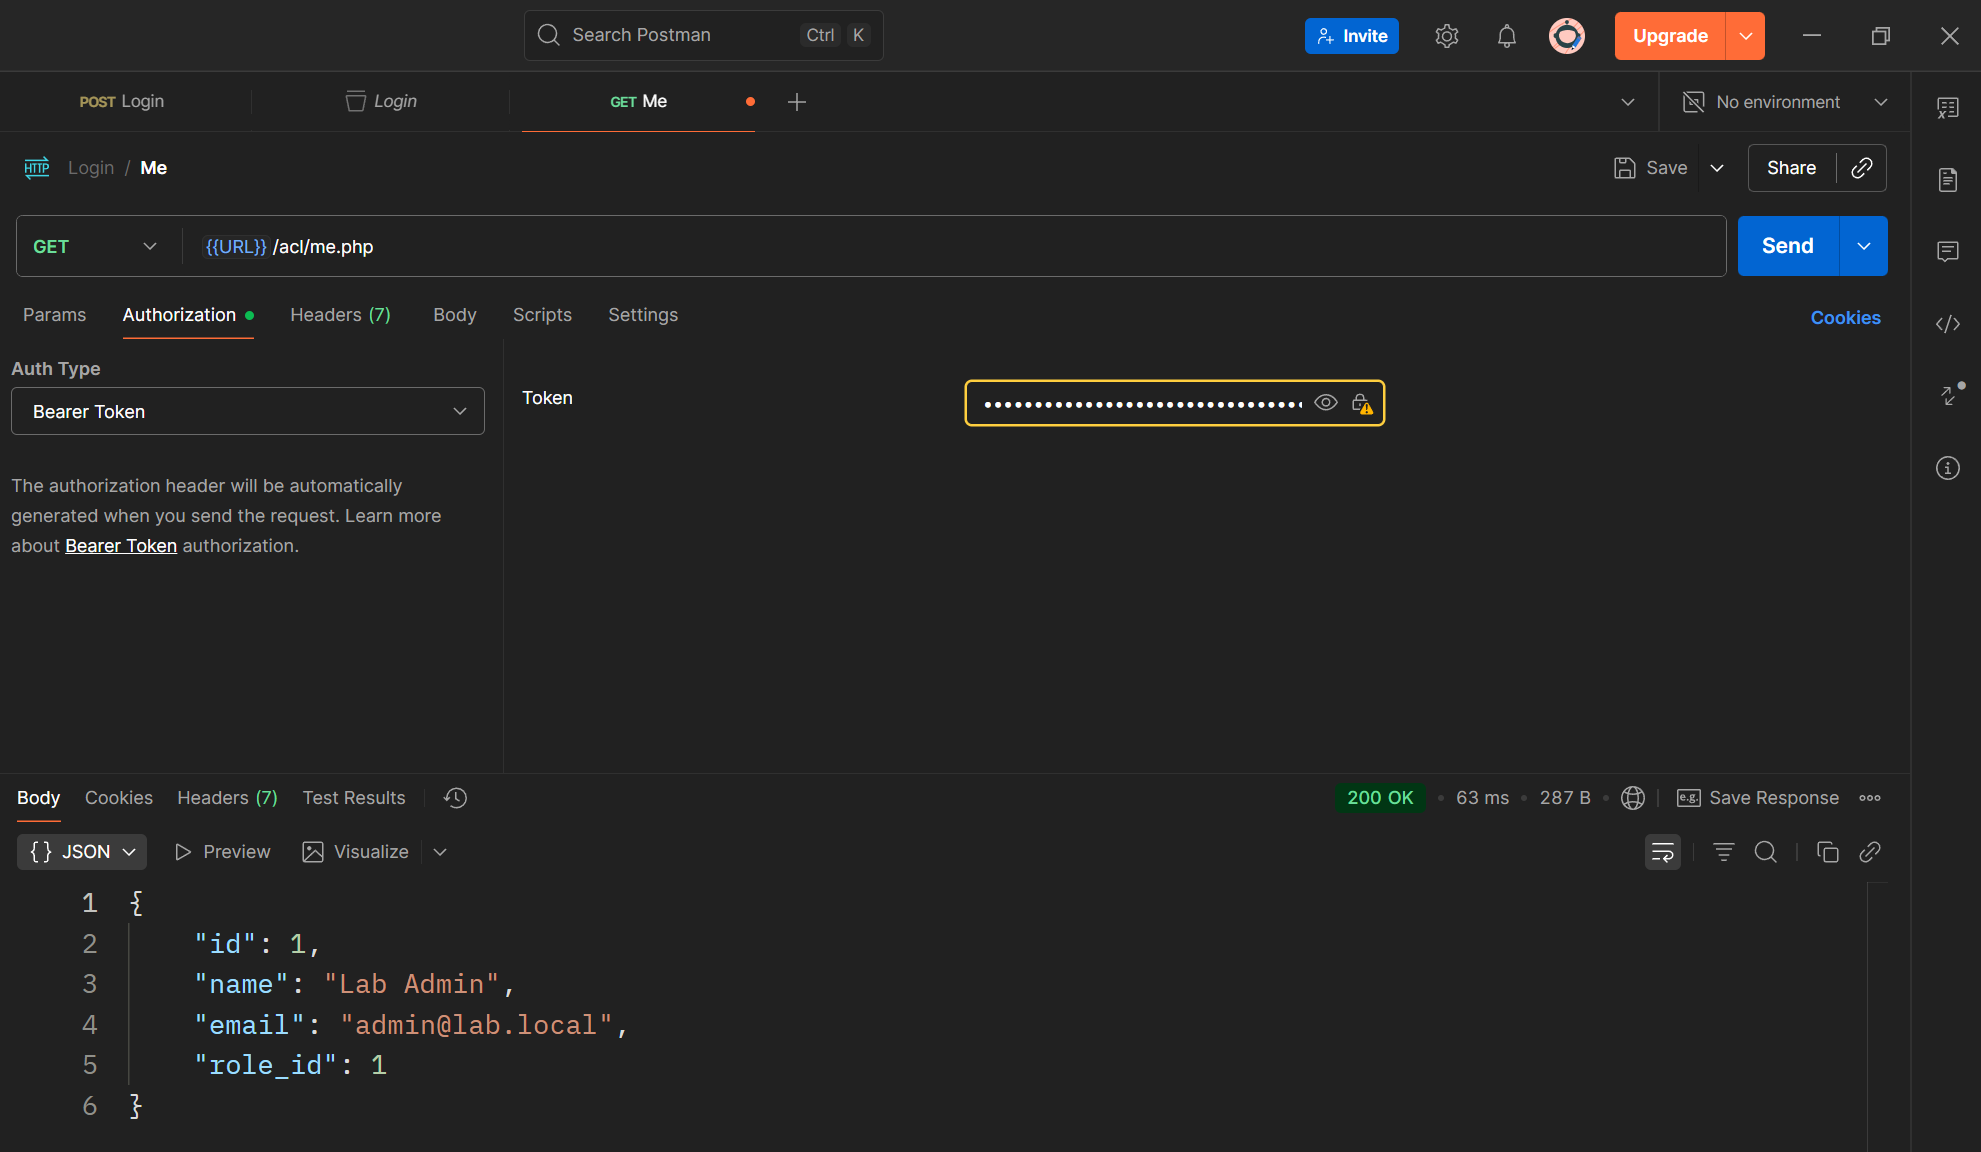1981x1152 pixels.
Task: Open the comments icon in right sidebar
Action: [1947, 251]
